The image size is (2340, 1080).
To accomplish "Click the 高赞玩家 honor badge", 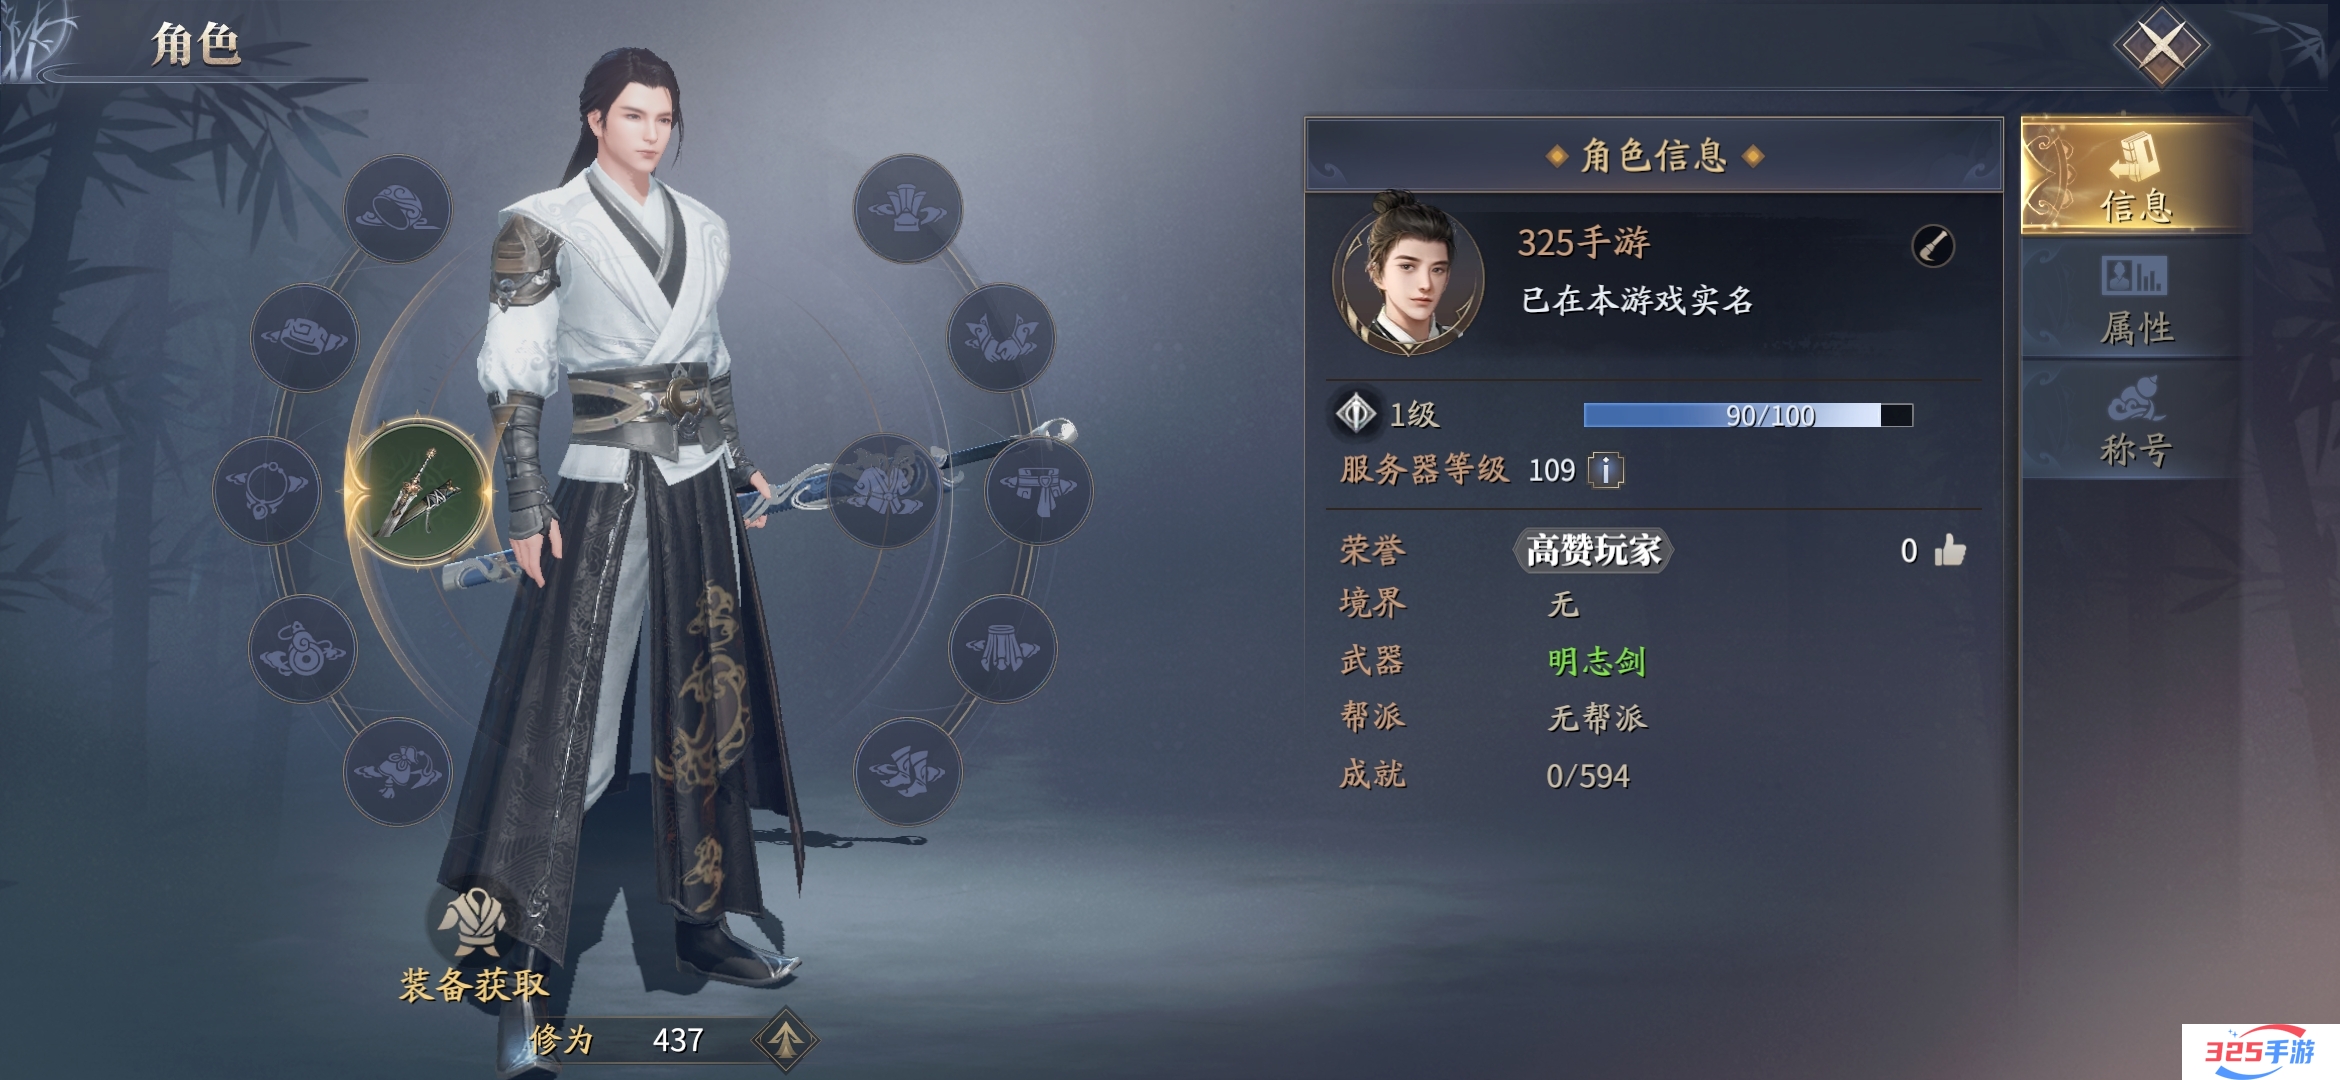I will pyautogui.click(x=1593, y=550).
